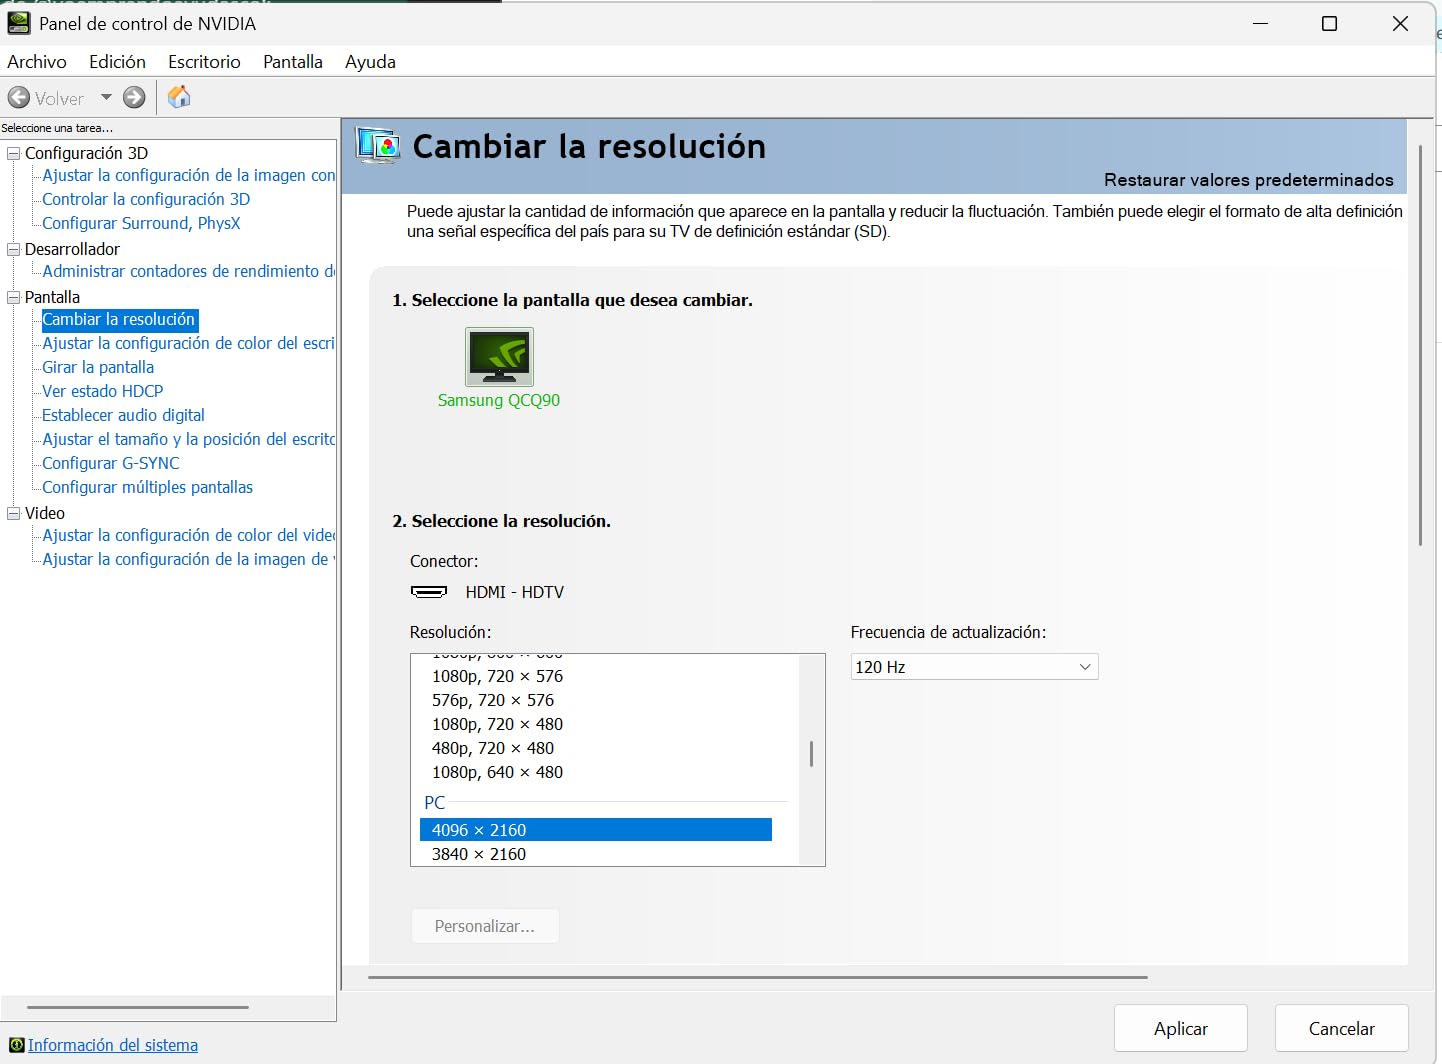1442x1064 pixels.
Task: Click the Aplicar button
Action: point(1180,1028)
